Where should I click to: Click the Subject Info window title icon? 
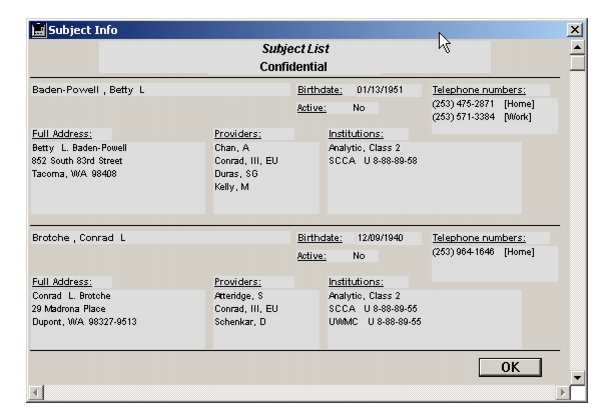click(38, 30)
